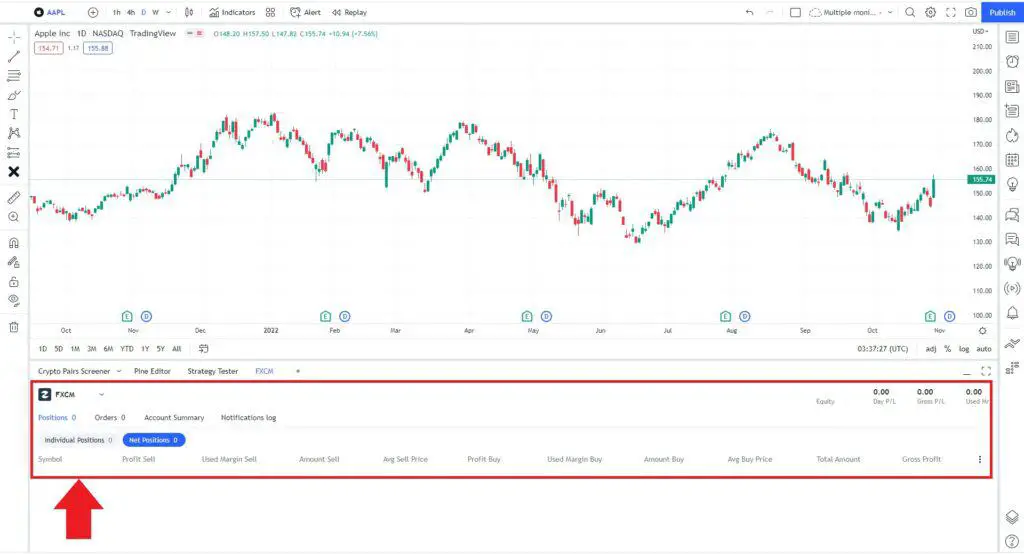Toggle log scale
Screen dimensions: 1024x555
[964, 349]
